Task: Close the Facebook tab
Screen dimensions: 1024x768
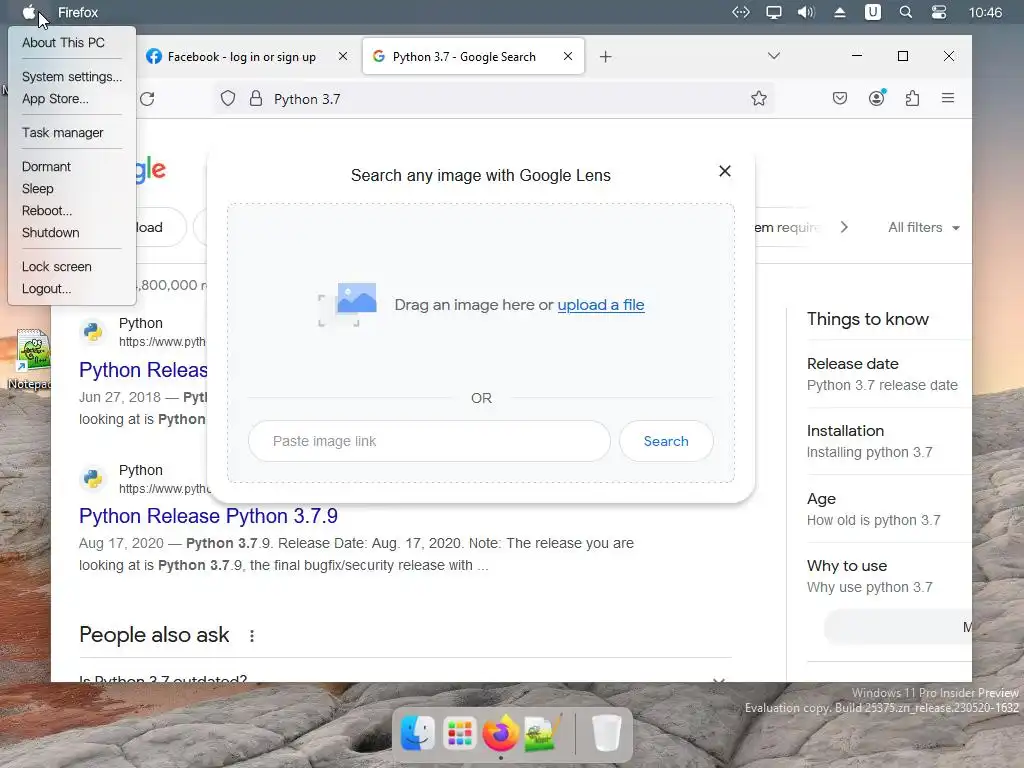Action: tap(343, 56)
